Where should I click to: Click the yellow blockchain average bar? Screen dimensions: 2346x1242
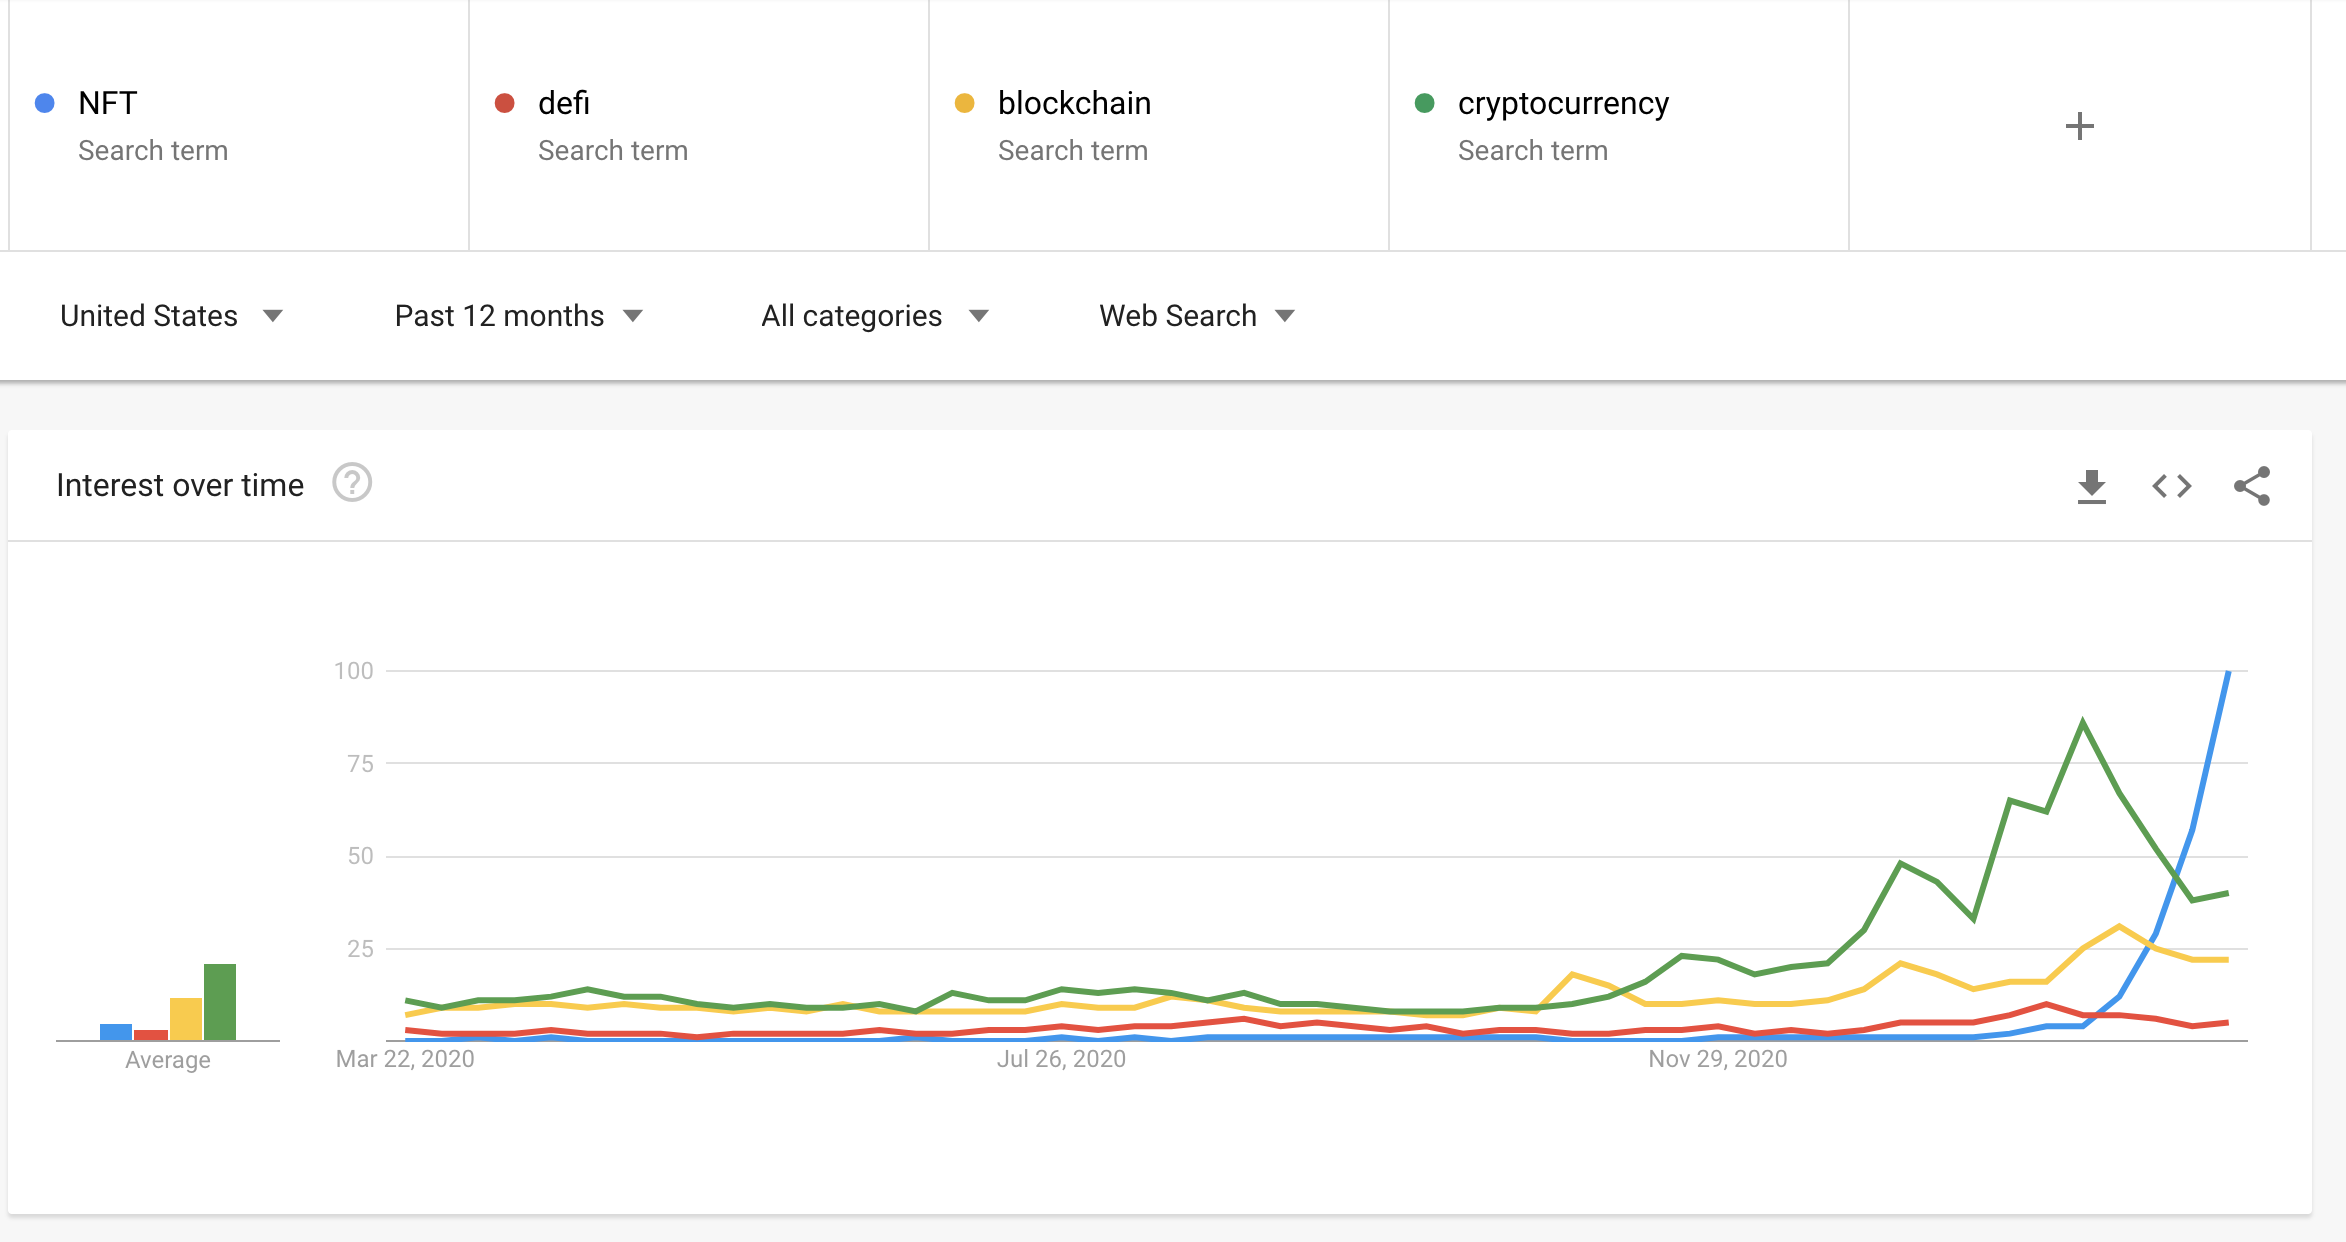pos(186,1019)
